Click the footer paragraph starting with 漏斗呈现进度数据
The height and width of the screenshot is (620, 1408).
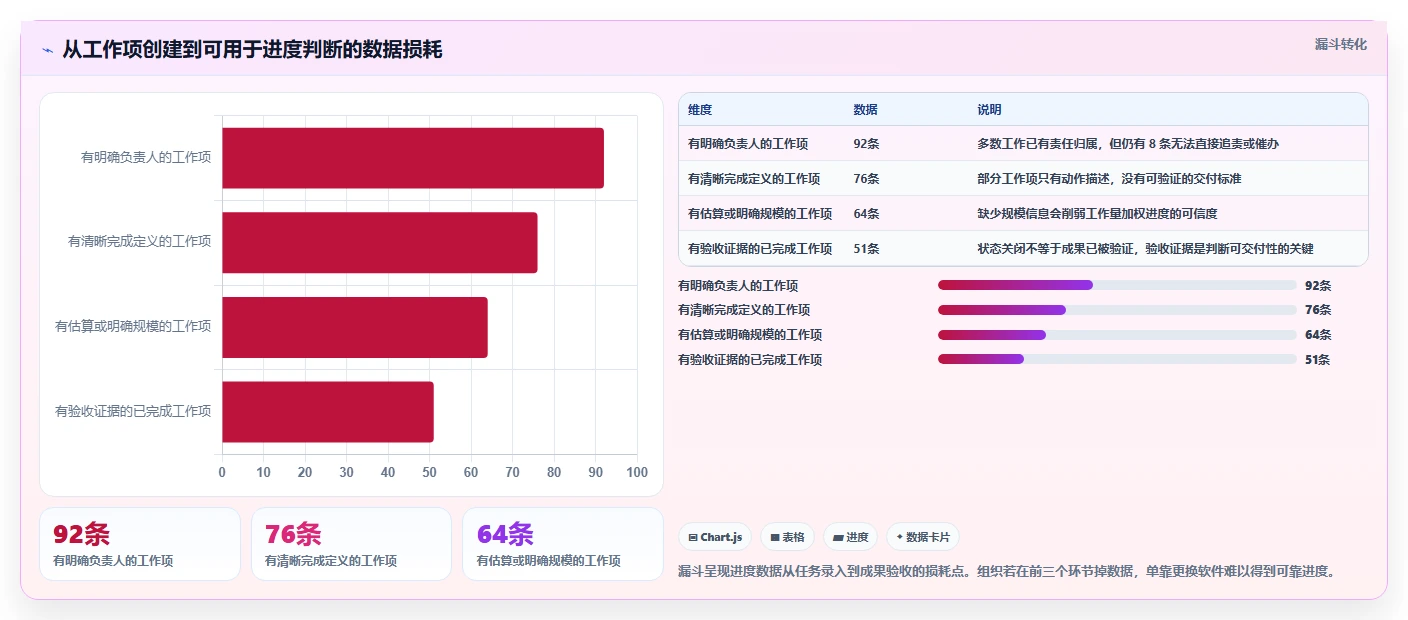pos(1007,572)
